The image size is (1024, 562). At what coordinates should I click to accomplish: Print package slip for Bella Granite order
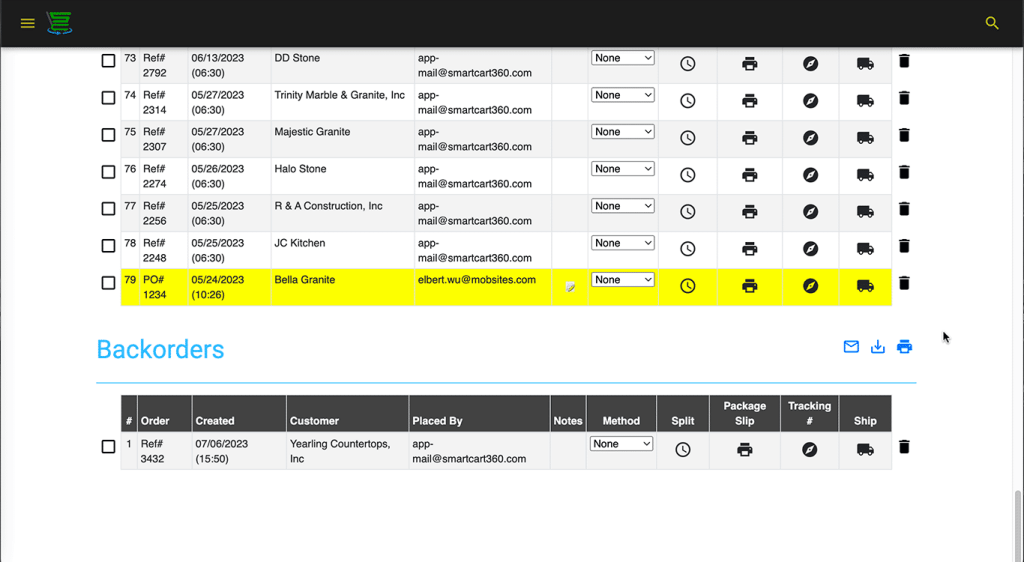click(750, 286)
